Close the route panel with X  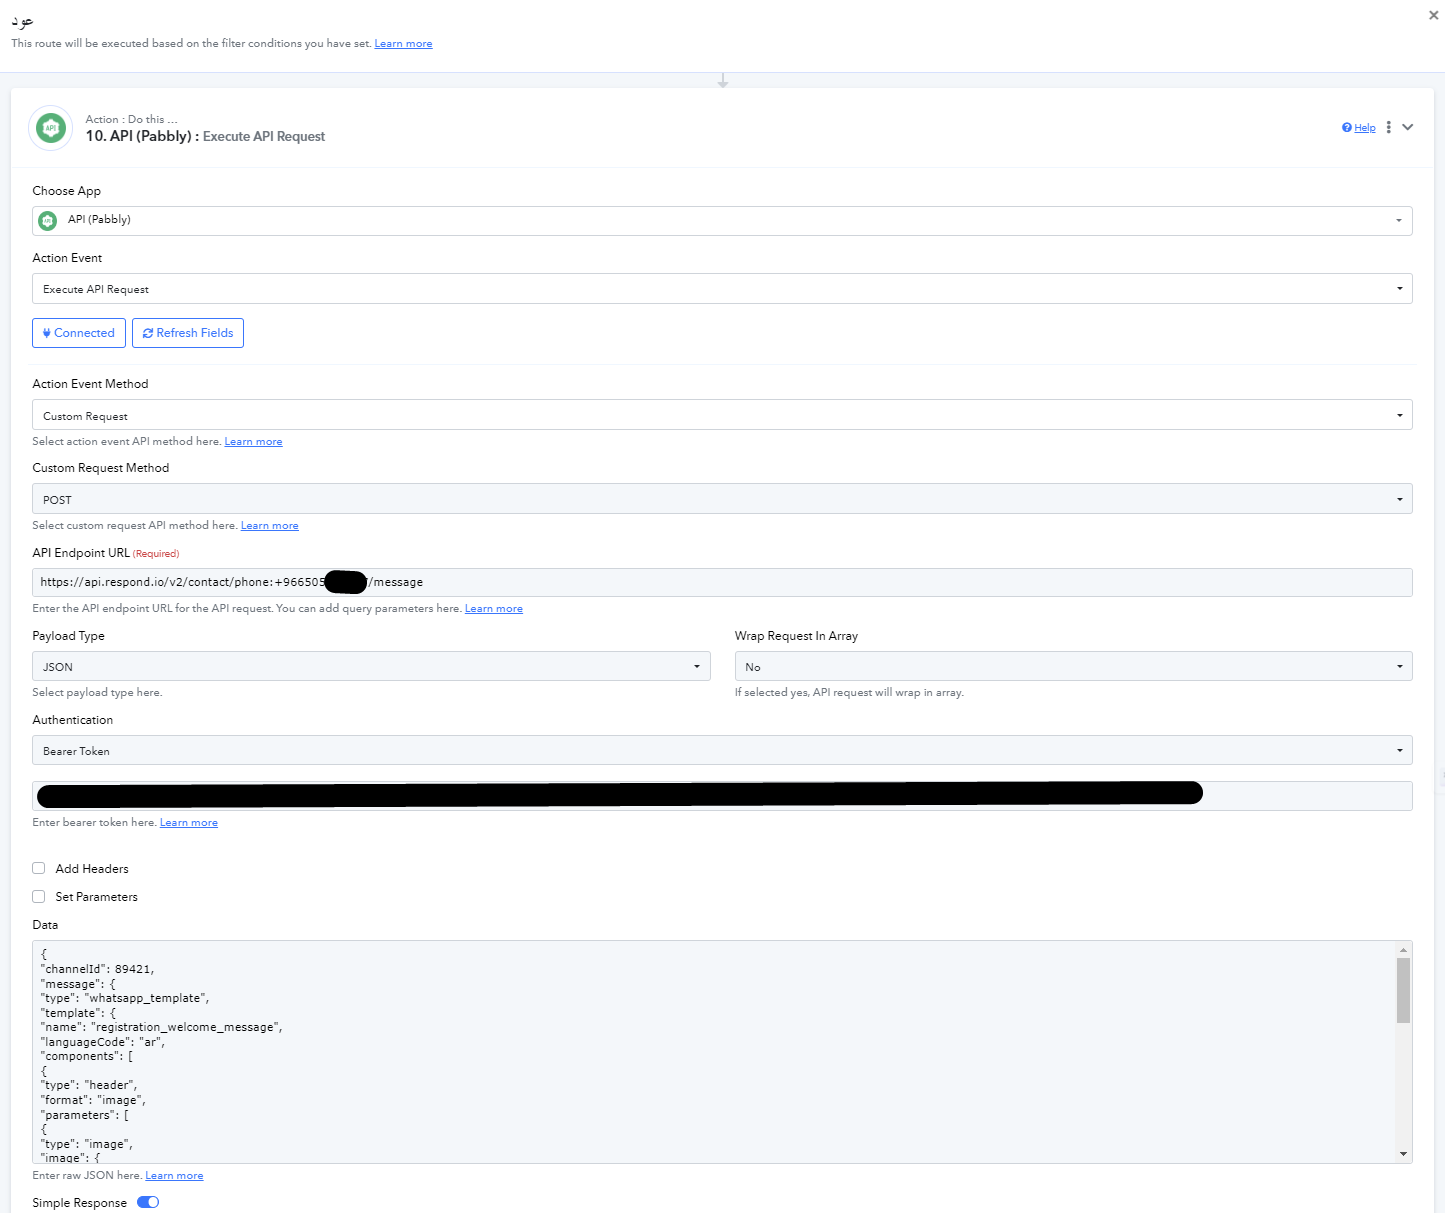(1433, 15)
